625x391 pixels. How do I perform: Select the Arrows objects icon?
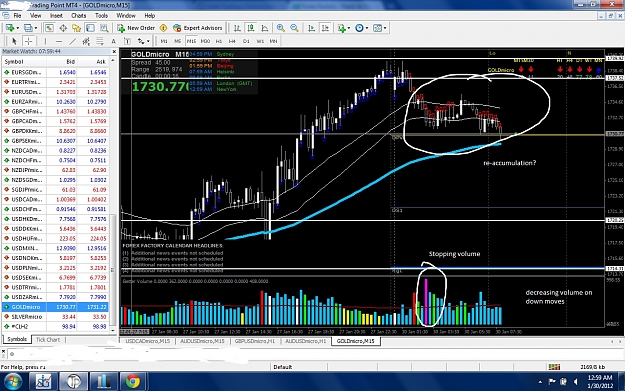[x=141, y=41]
